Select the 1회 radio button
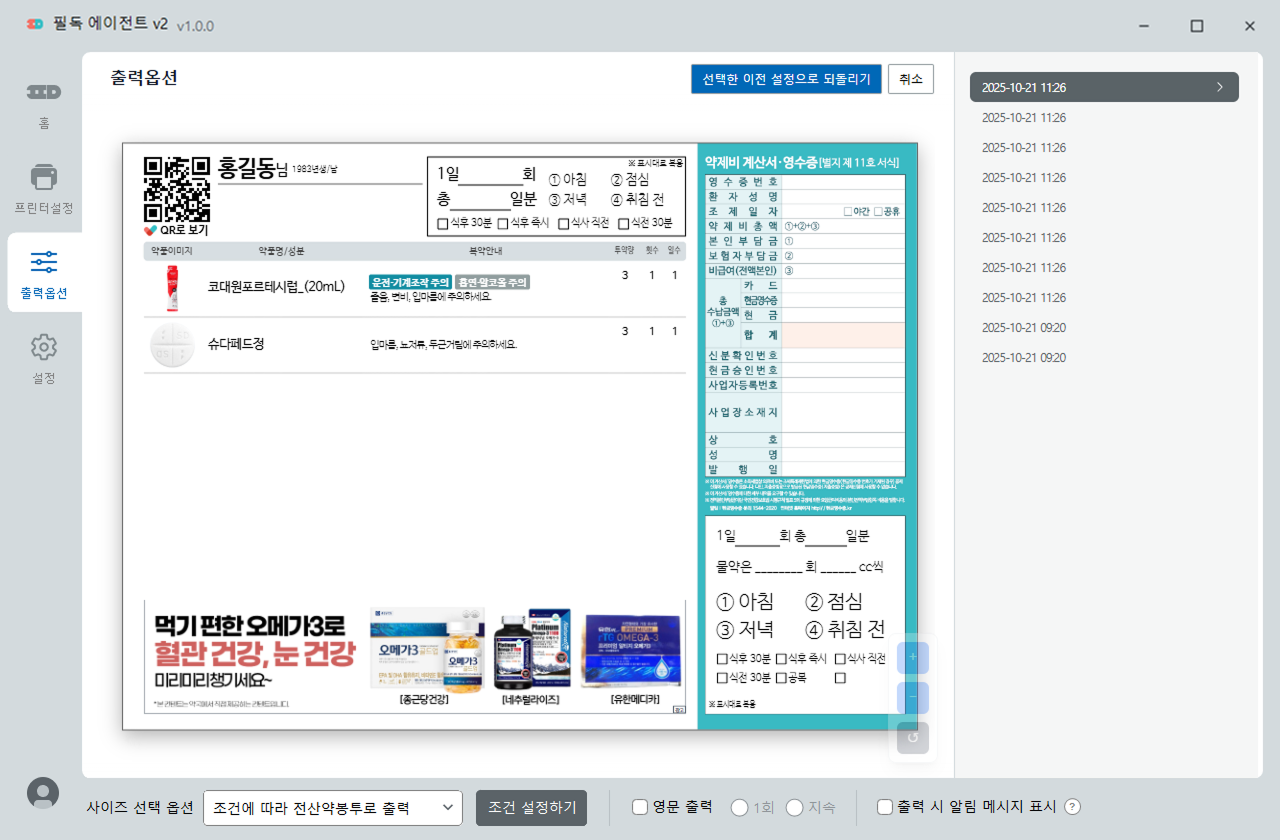Screen dimensions: 1280x840 pyautogui.click(x=740, y=807)
